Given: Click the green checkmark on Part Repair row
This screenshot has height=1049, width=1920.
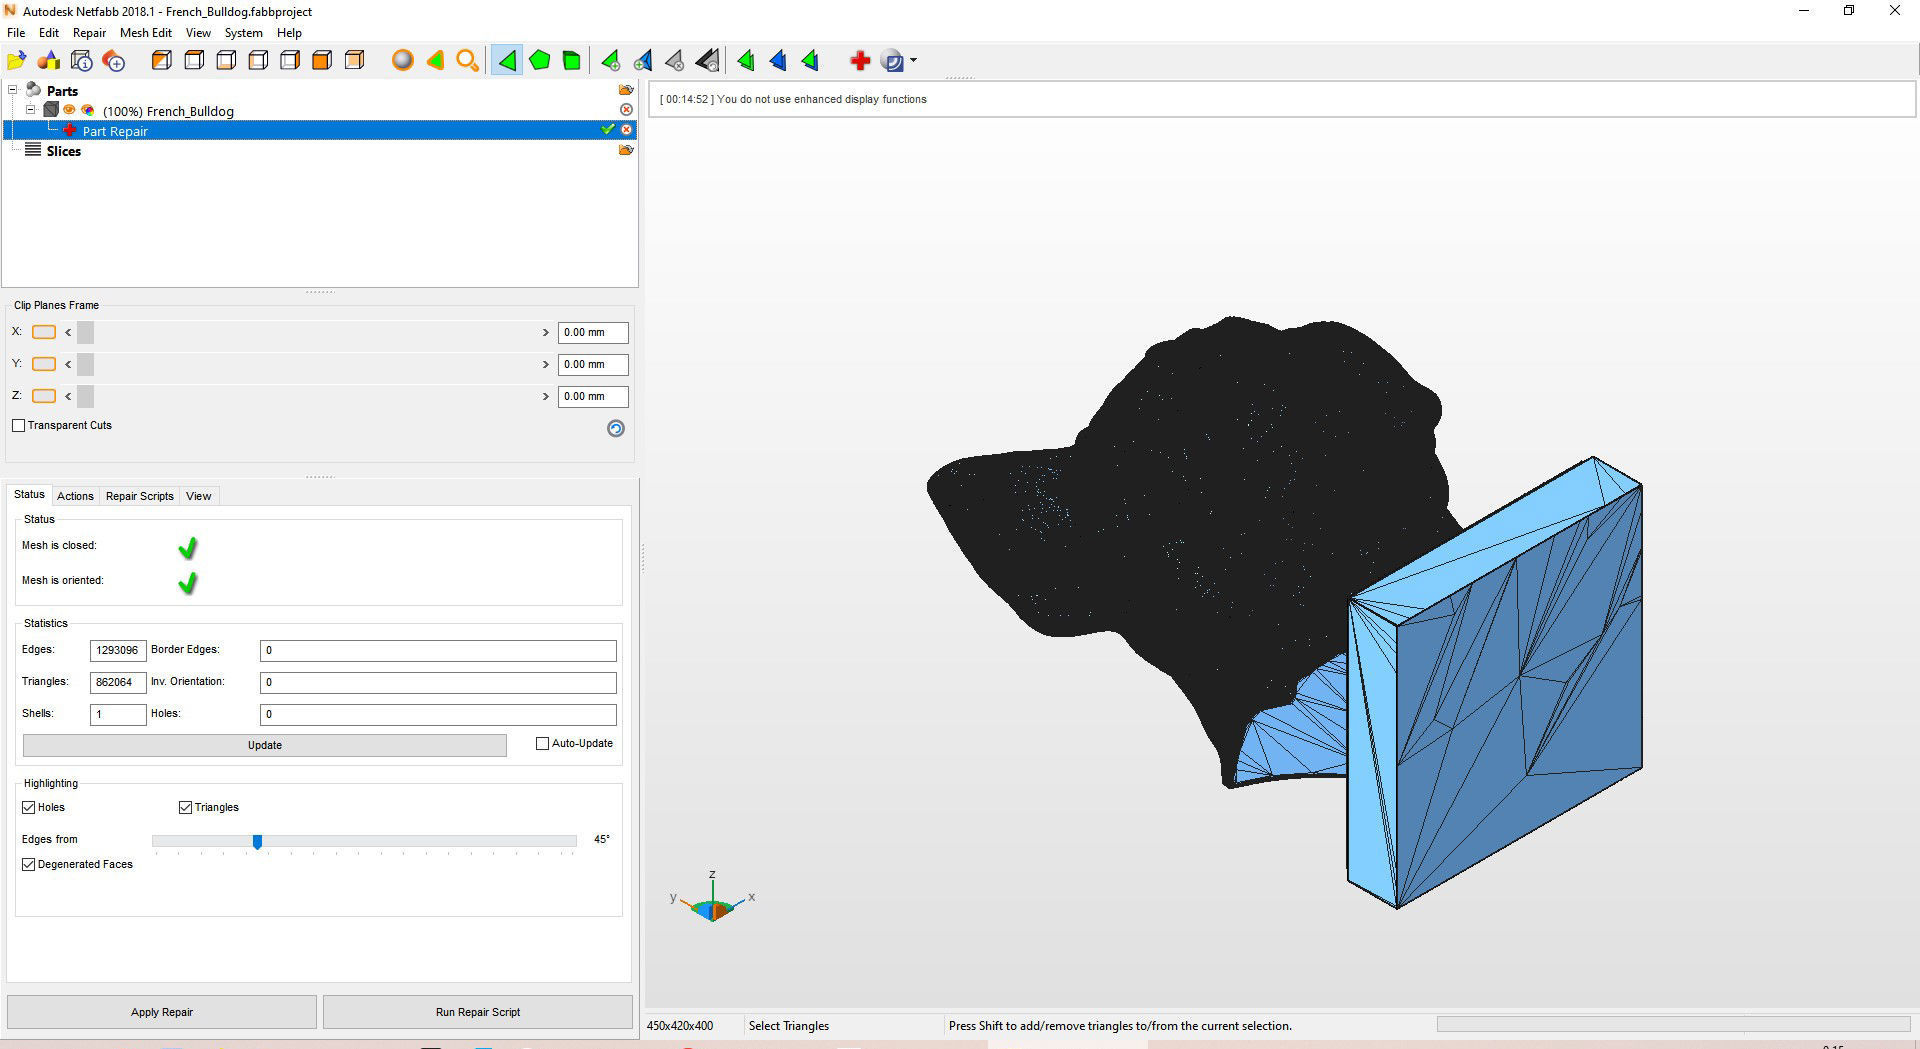Looking at the screenshot, I should pyautogui.click(x=607, y=129).
